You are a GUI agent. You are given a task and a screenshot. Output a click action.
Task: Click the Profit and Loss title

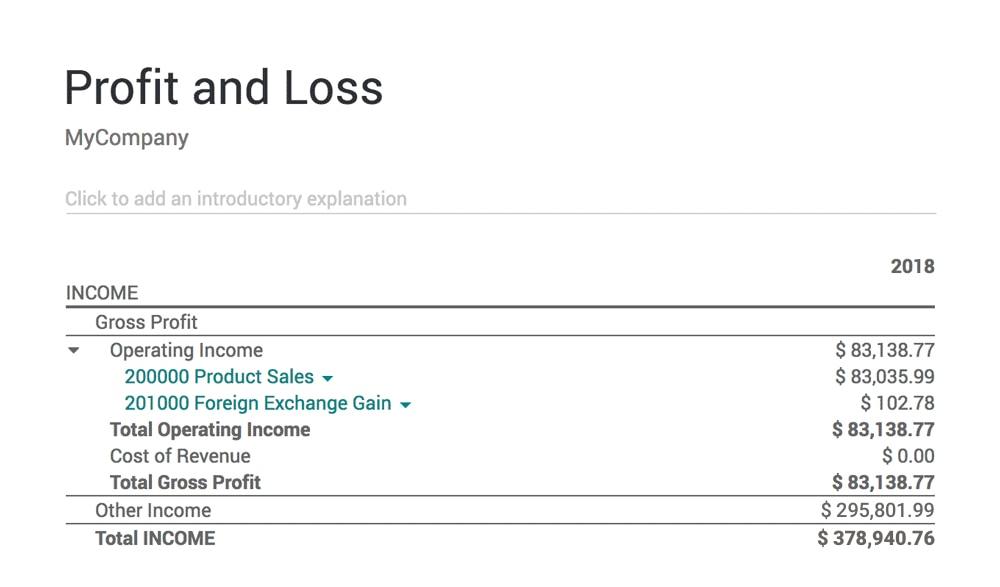(x=224, y=87)
